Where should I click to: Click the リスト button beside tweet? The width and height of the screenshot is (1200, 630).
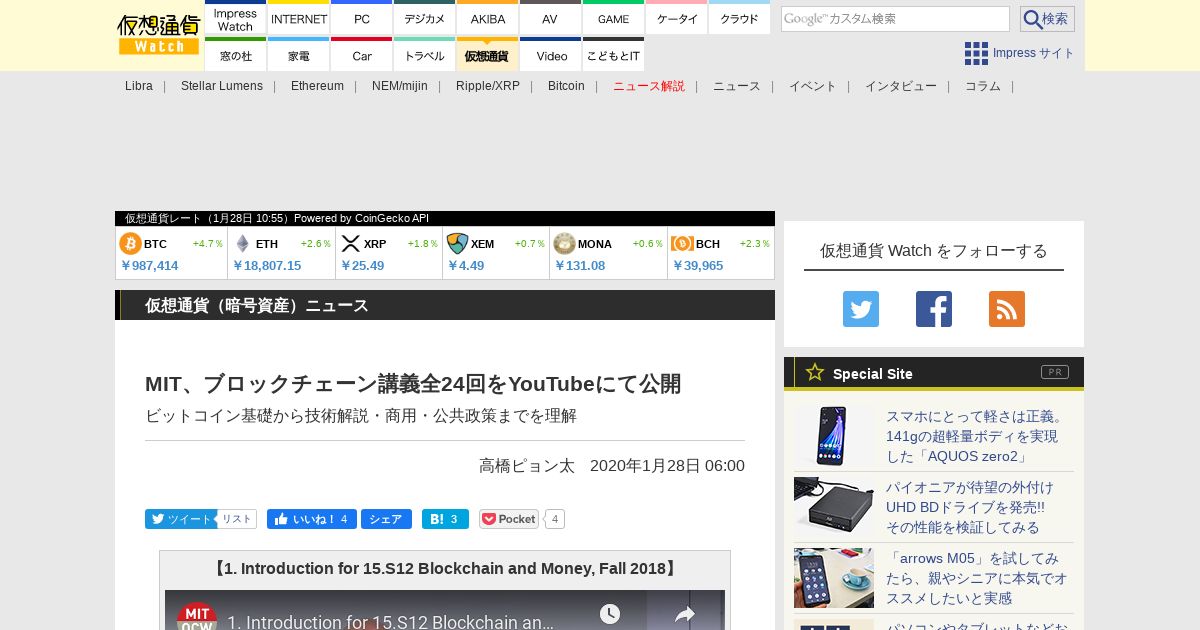click(237, 519)
